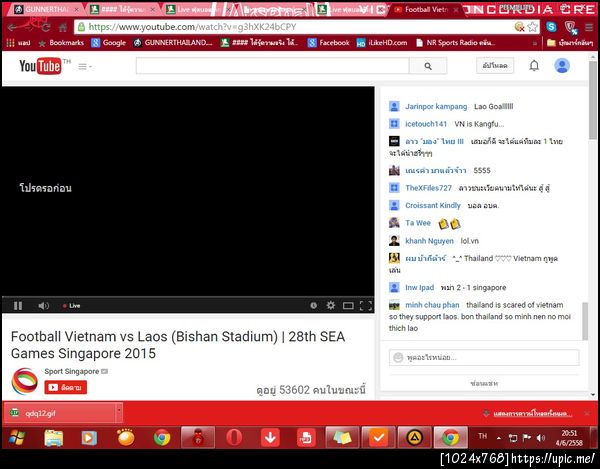The image size is (600, 469).
Task: Switch to GUNNERTHAI browser tab
Action: pyautogui.click(x=46, y=10)
